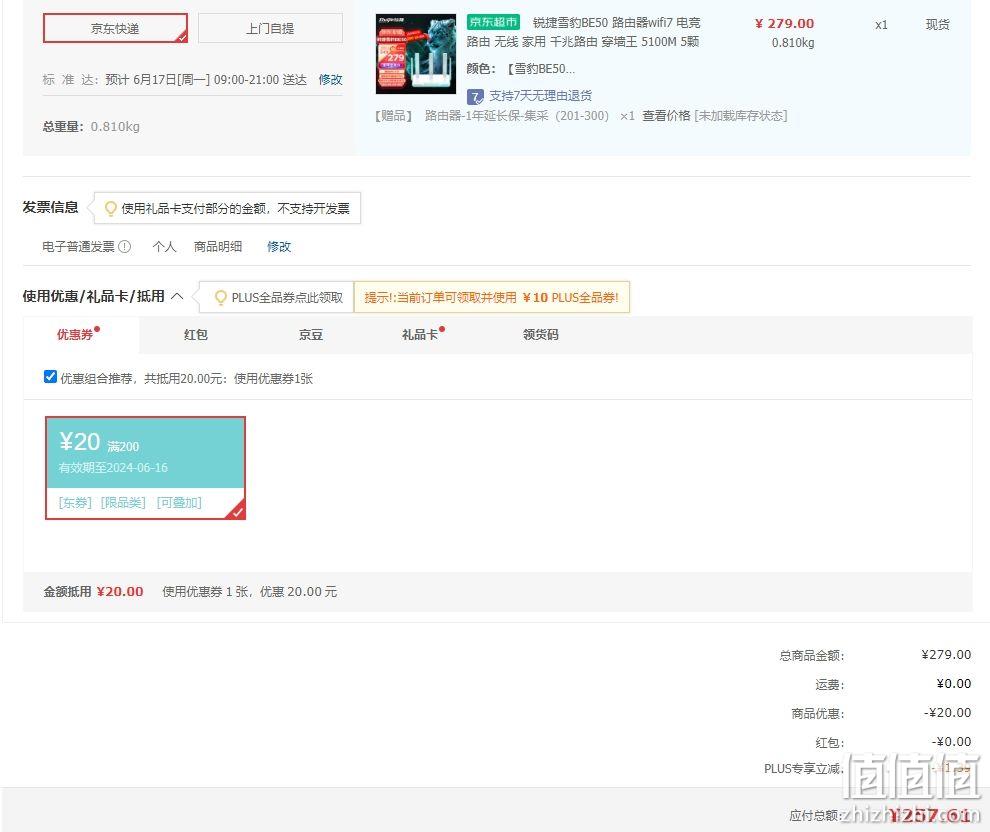
Task: Click the [限品类] coupon tag
Action: [x=123, y=502]
